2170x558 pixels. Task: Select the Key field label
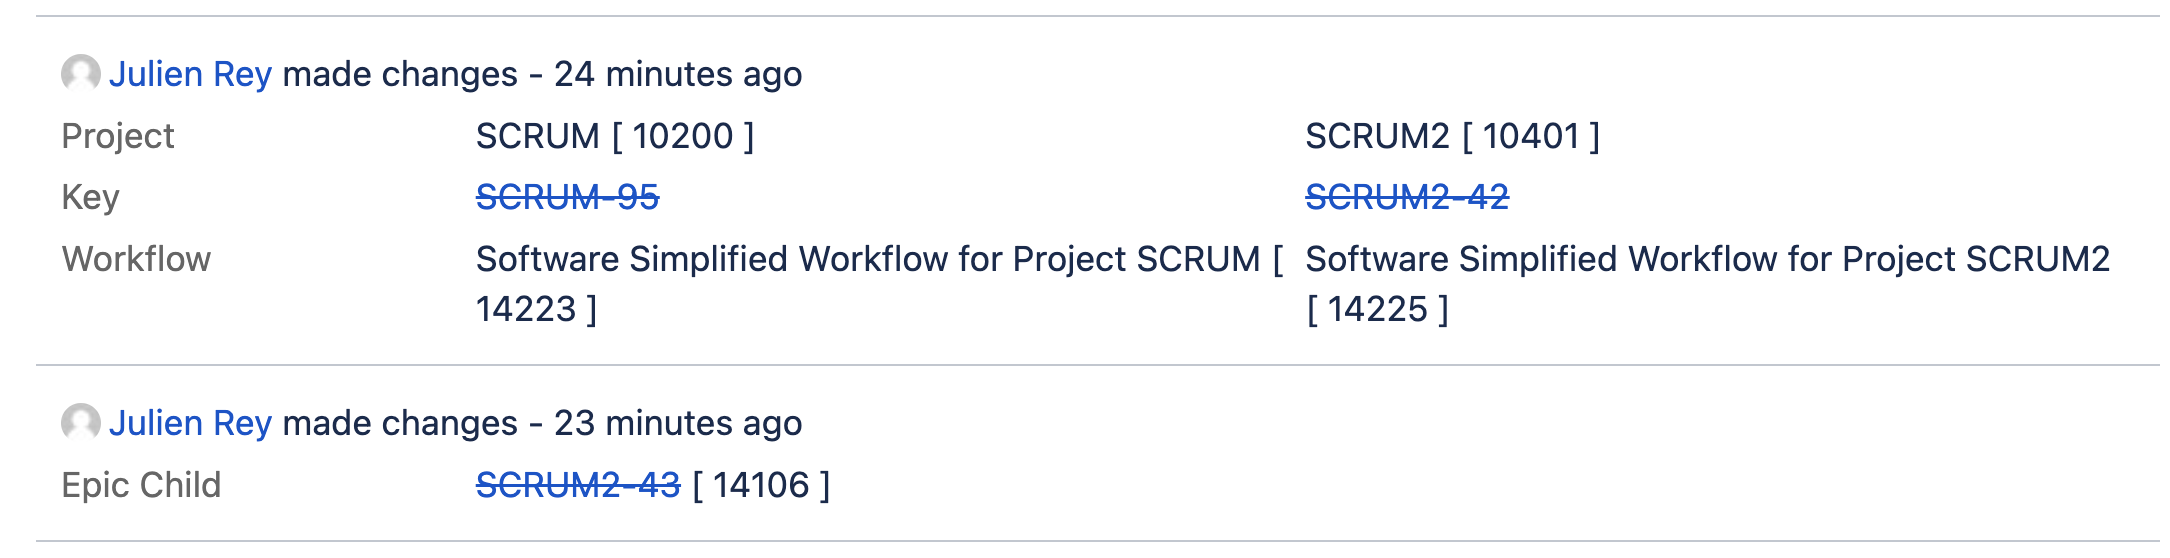(90, 197)
